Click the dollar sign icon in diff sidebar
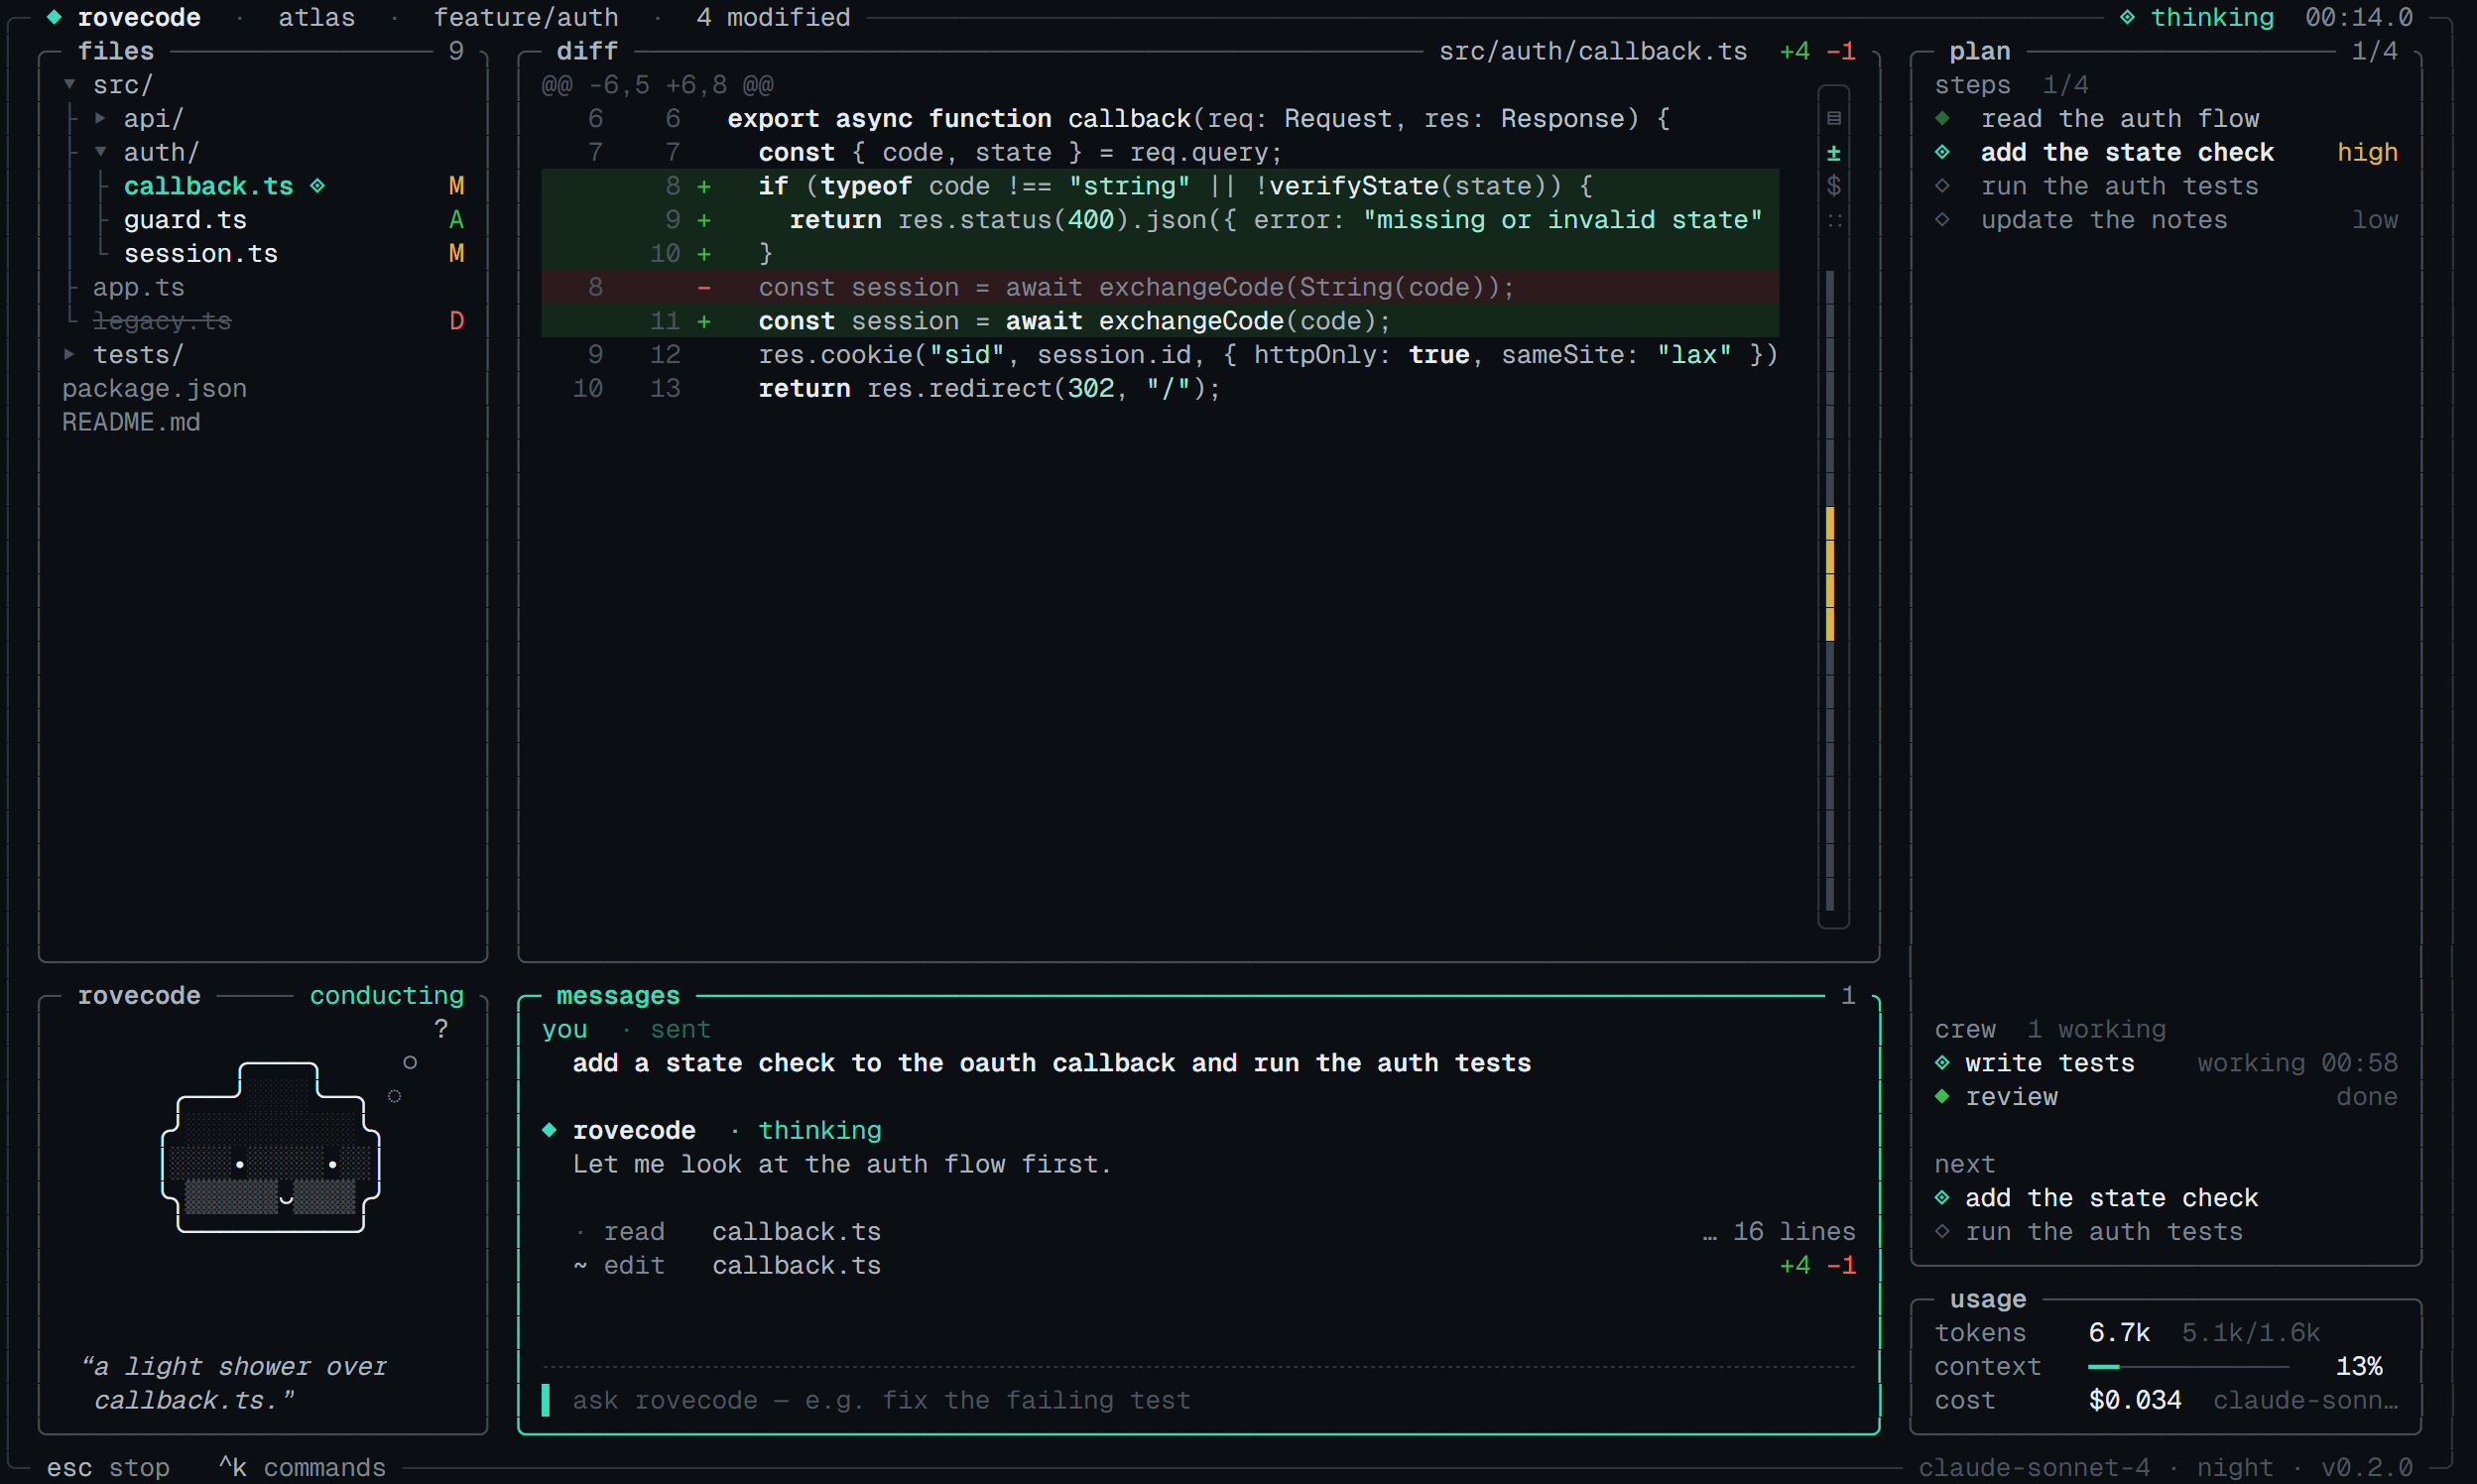The width and height of the screenshot is (2477, 1484). click(1833, 186)
